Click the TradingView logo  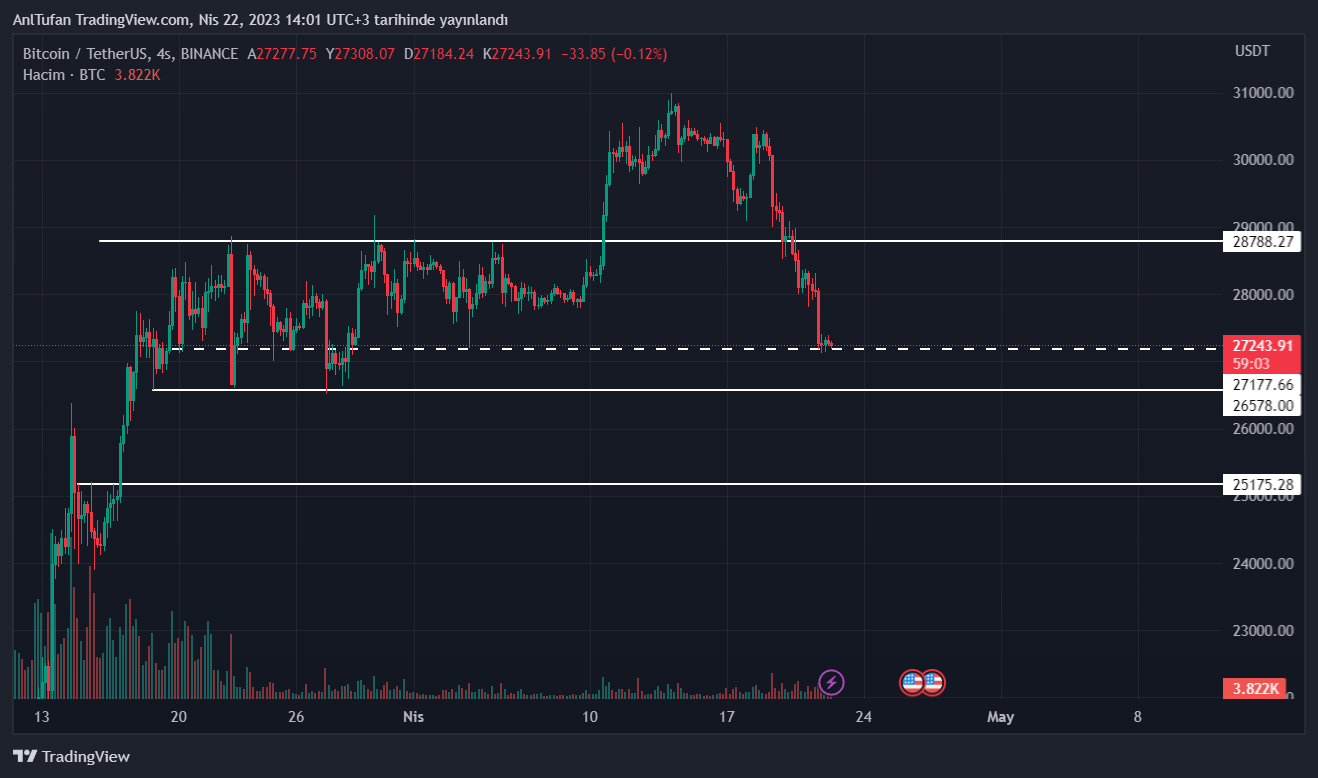click(71, 757)
